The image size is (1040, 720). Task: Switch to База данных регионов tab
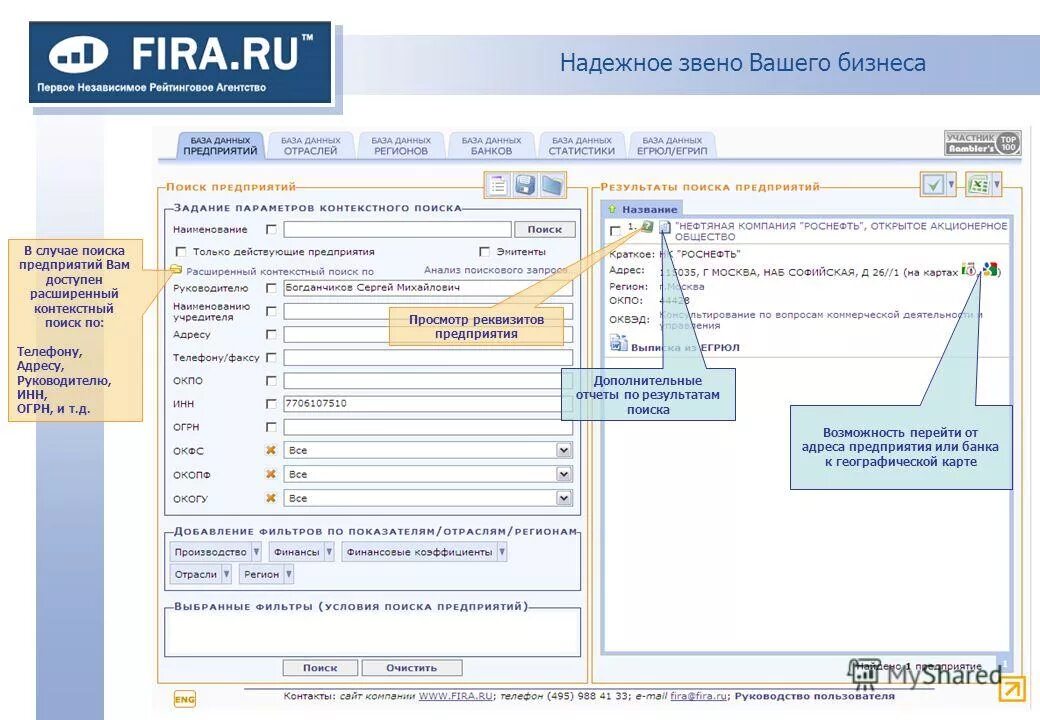(x=401, y=146)
